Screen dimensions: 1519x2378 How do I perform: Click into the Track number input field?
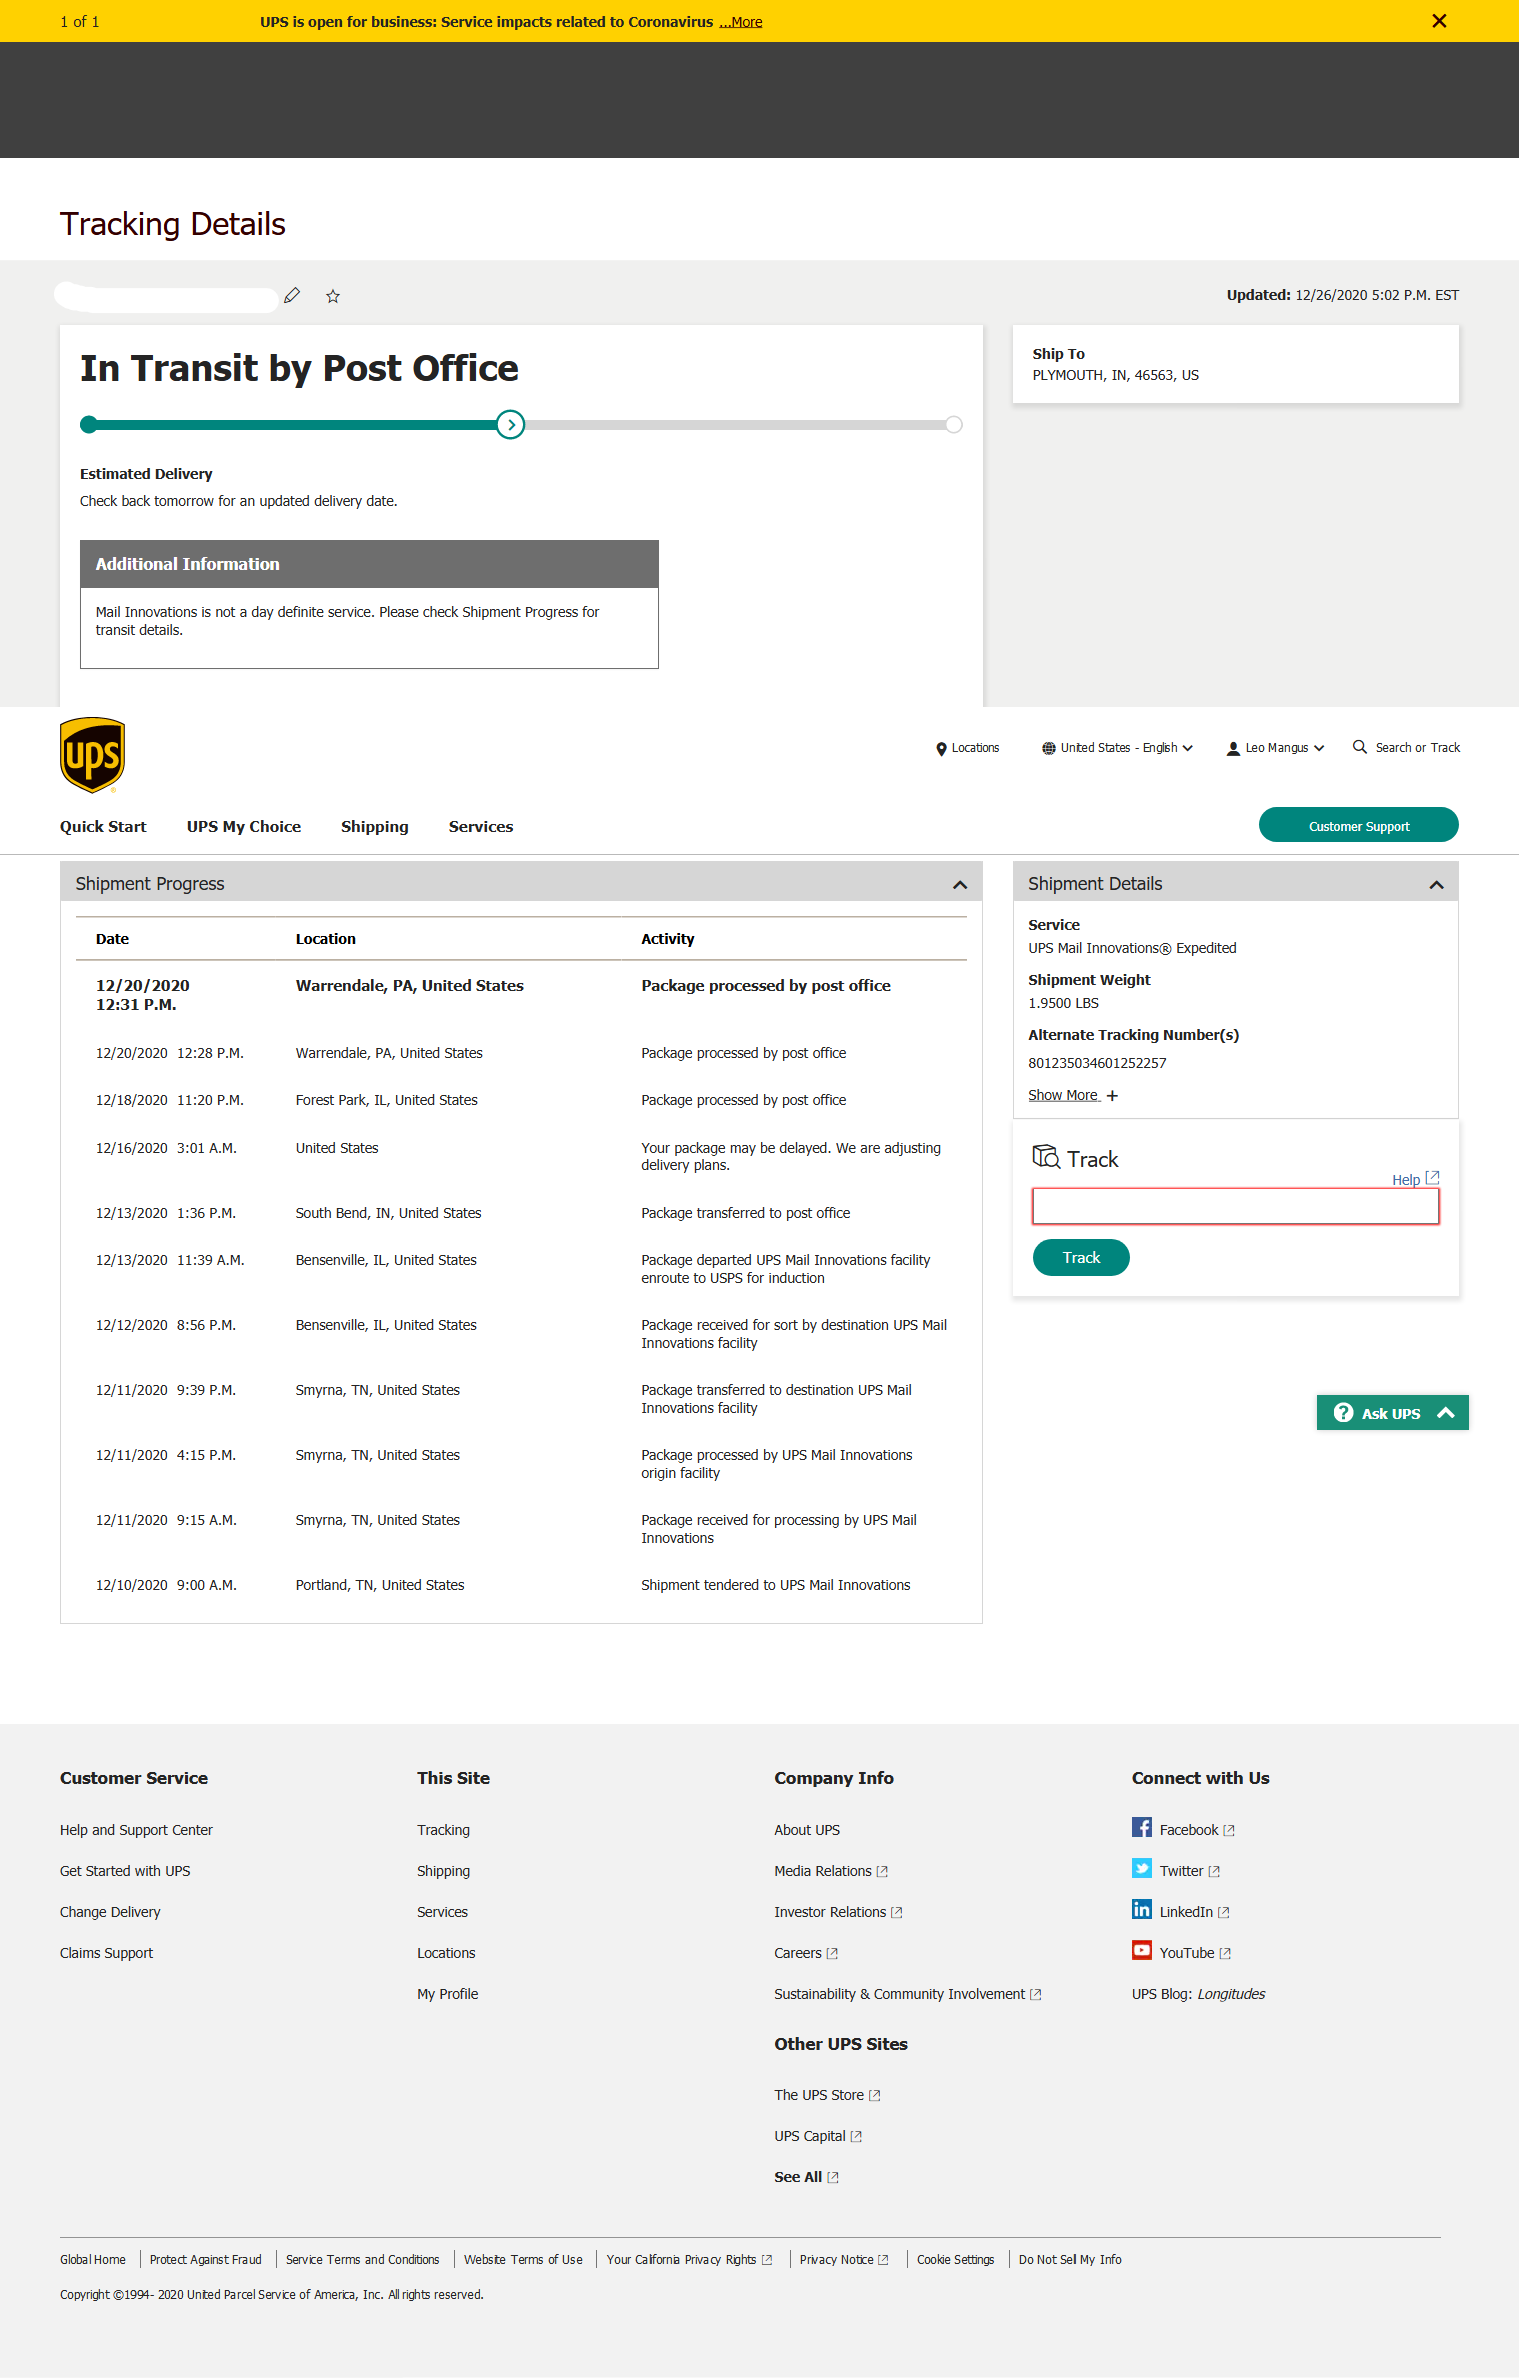1235,1206
